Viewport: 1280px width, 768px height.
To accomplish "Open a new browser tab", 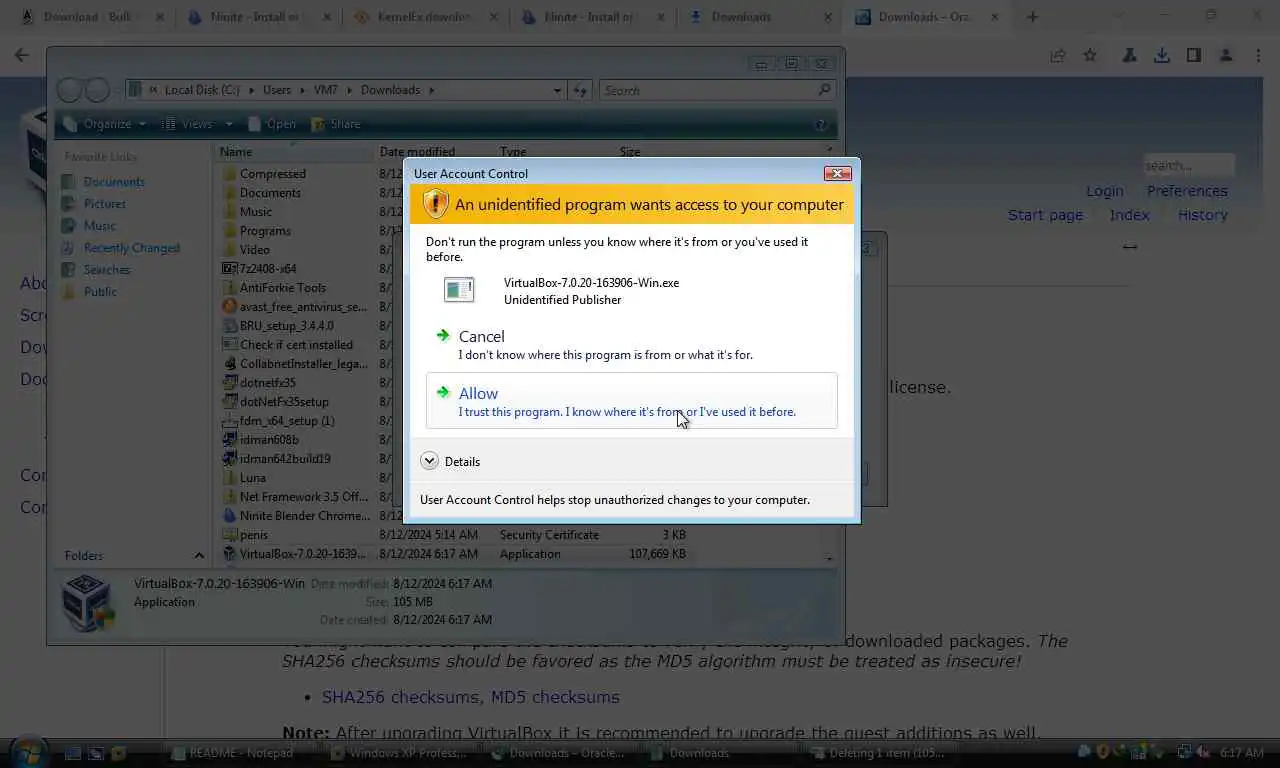I will [x=1033, y=17].
